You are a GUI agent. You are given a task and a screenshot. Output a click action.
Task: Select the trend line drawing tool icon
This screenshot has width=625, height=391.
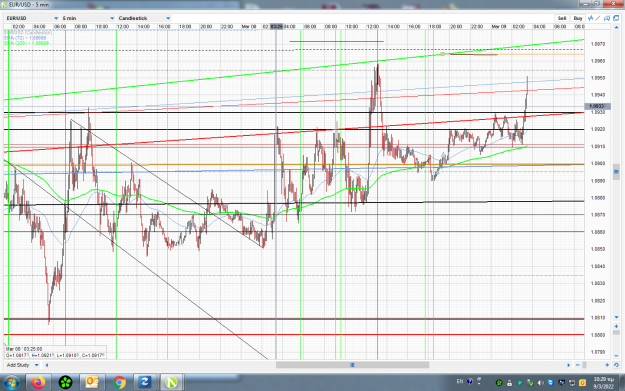click(x=599, y=18)
